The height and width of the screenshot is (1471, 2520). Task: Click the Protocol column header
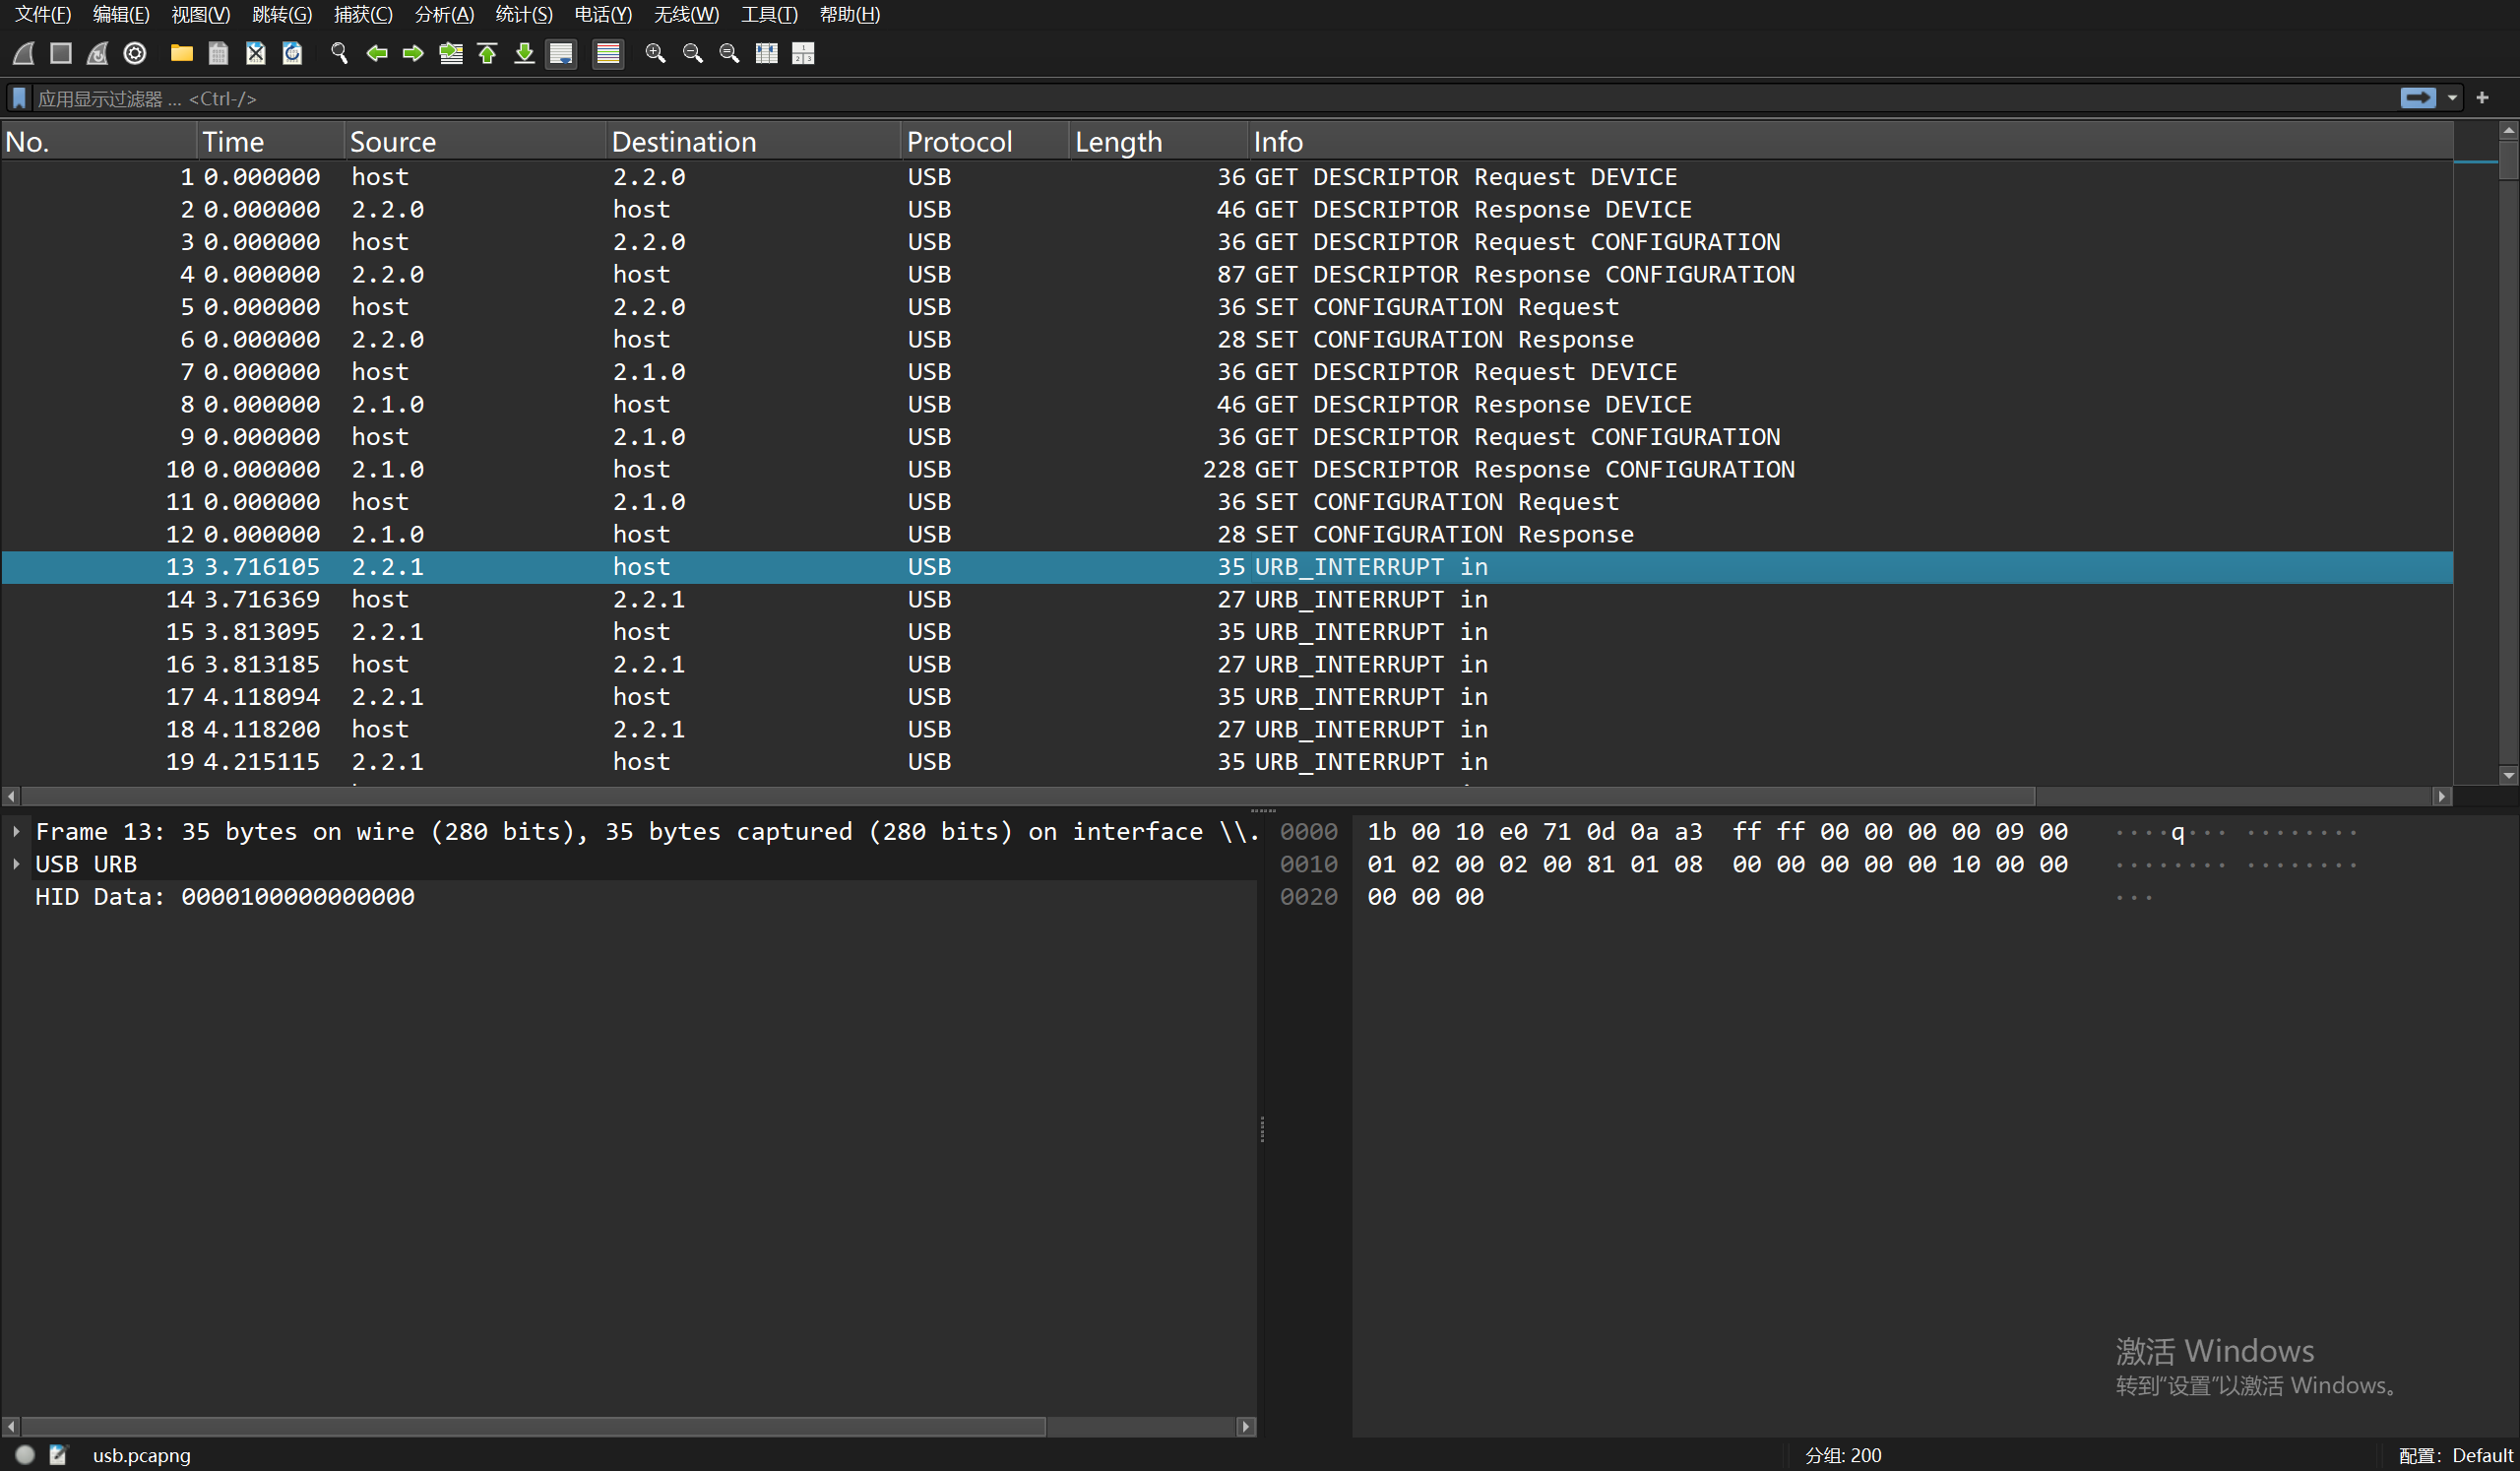point(958,142)
